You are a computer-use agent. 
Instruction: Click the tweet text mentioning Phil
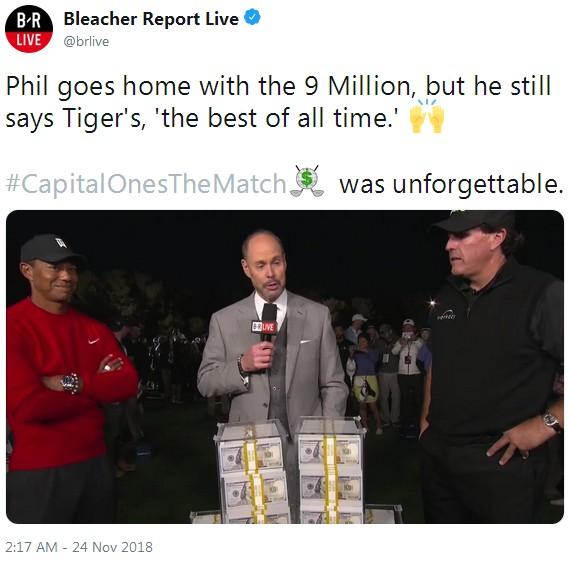pos(278,102)
